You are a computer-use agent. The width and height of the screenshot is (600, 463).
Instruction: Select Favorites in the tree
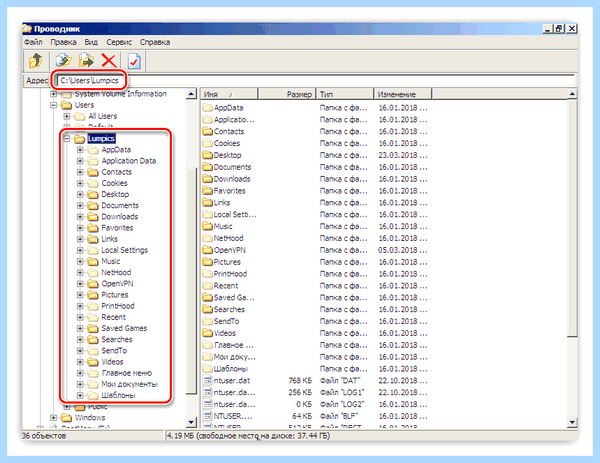[x=117, y=228]
